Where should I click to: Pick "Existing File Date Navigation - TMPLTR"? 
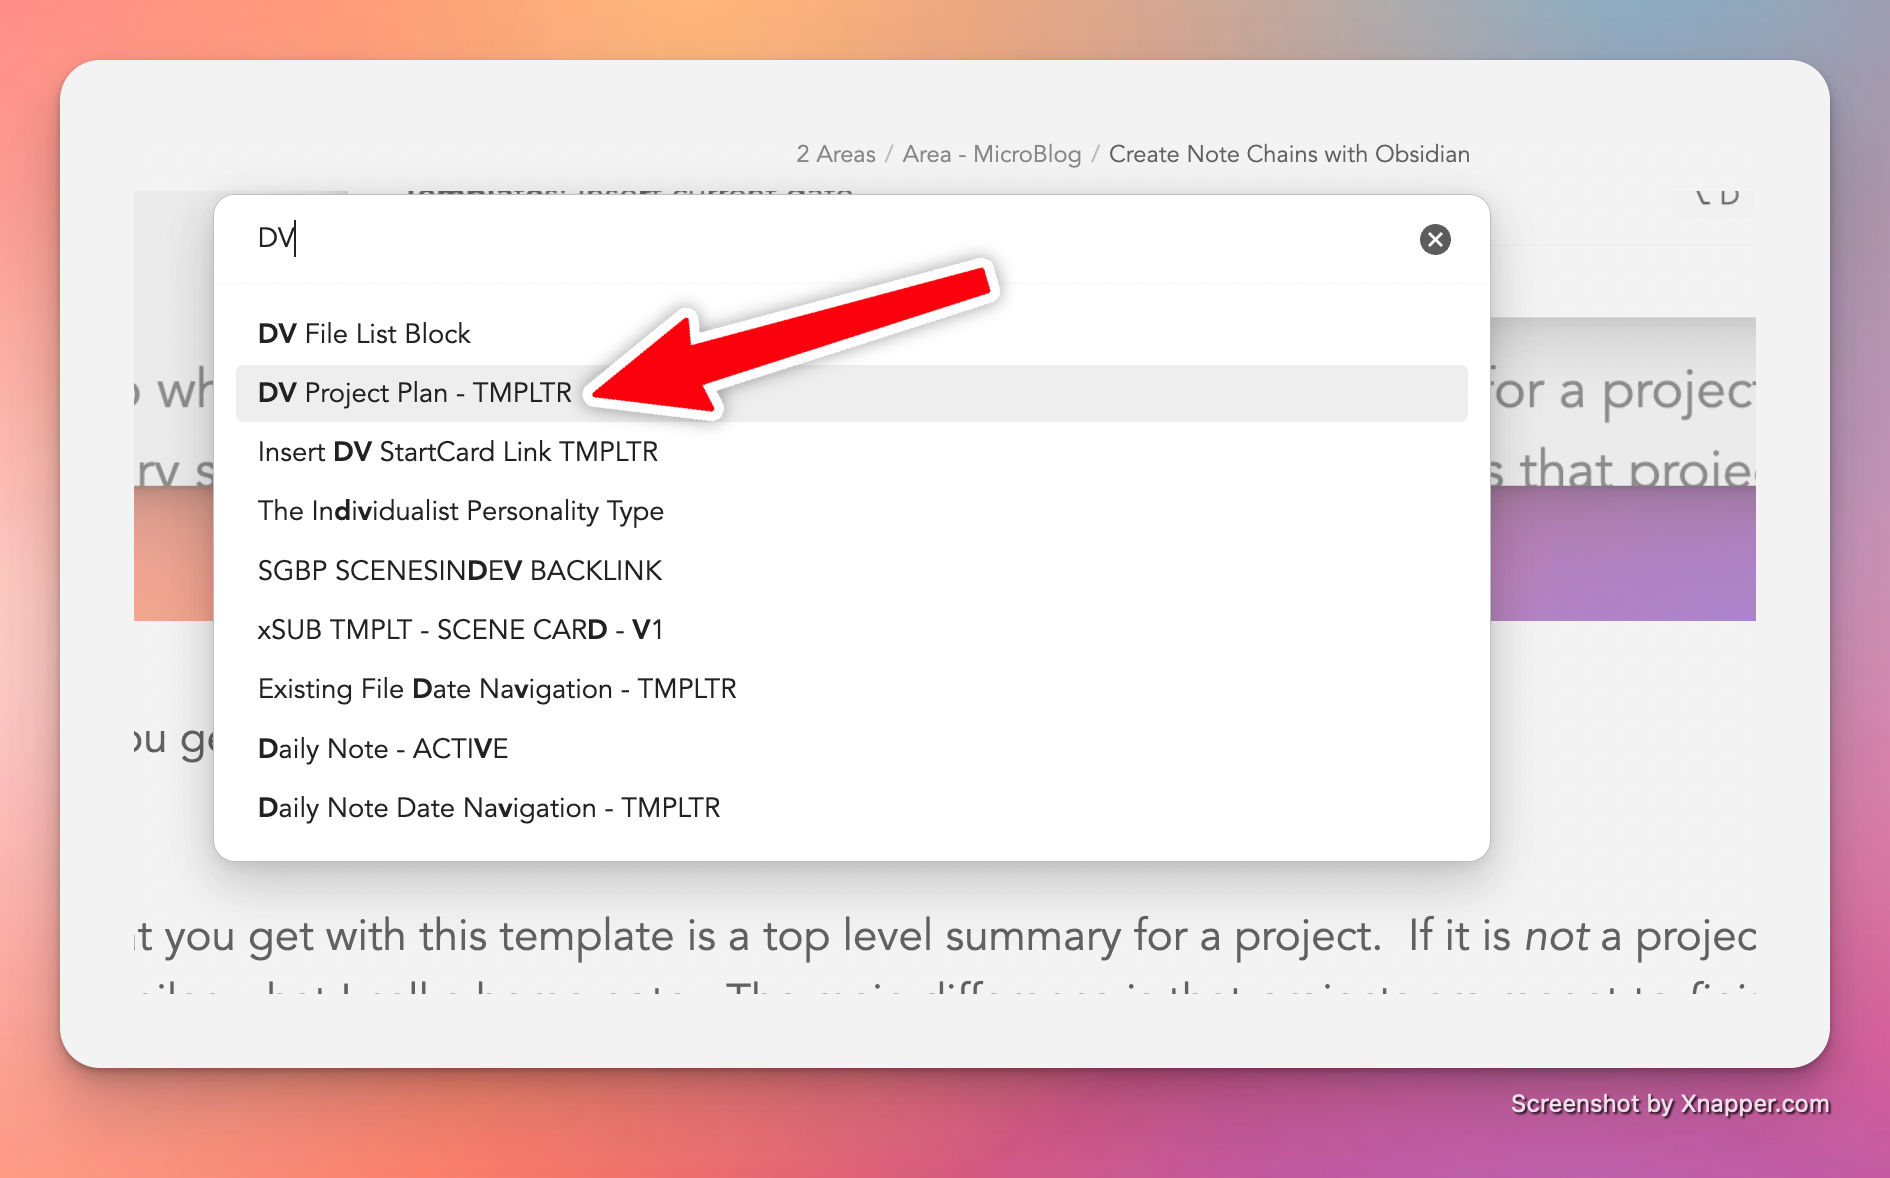[496, 689]
